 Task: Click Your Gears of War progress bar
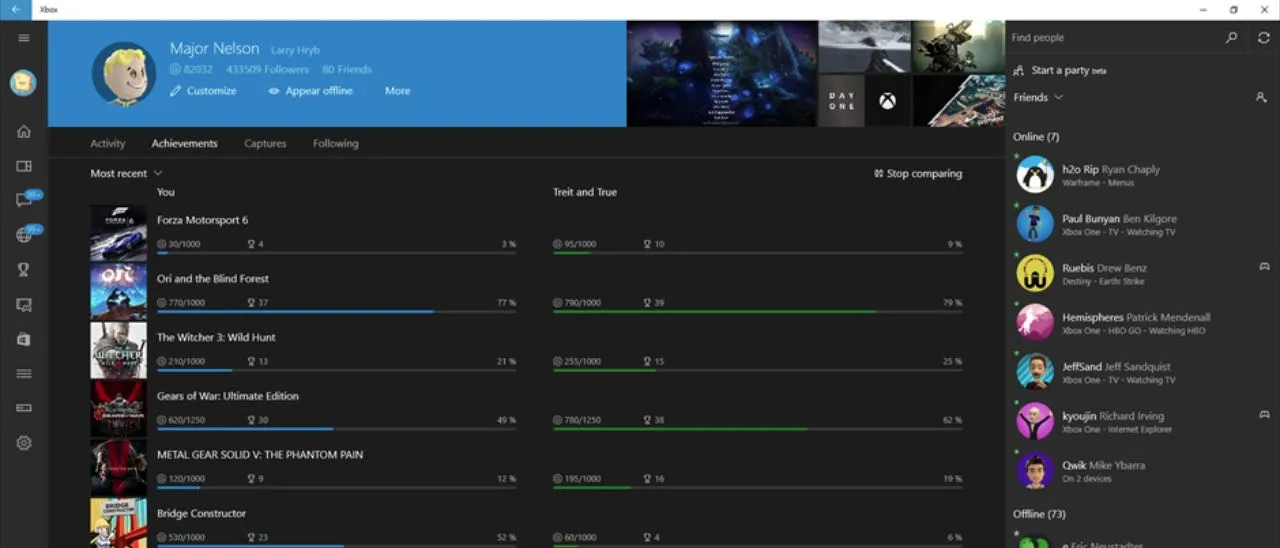336,429
